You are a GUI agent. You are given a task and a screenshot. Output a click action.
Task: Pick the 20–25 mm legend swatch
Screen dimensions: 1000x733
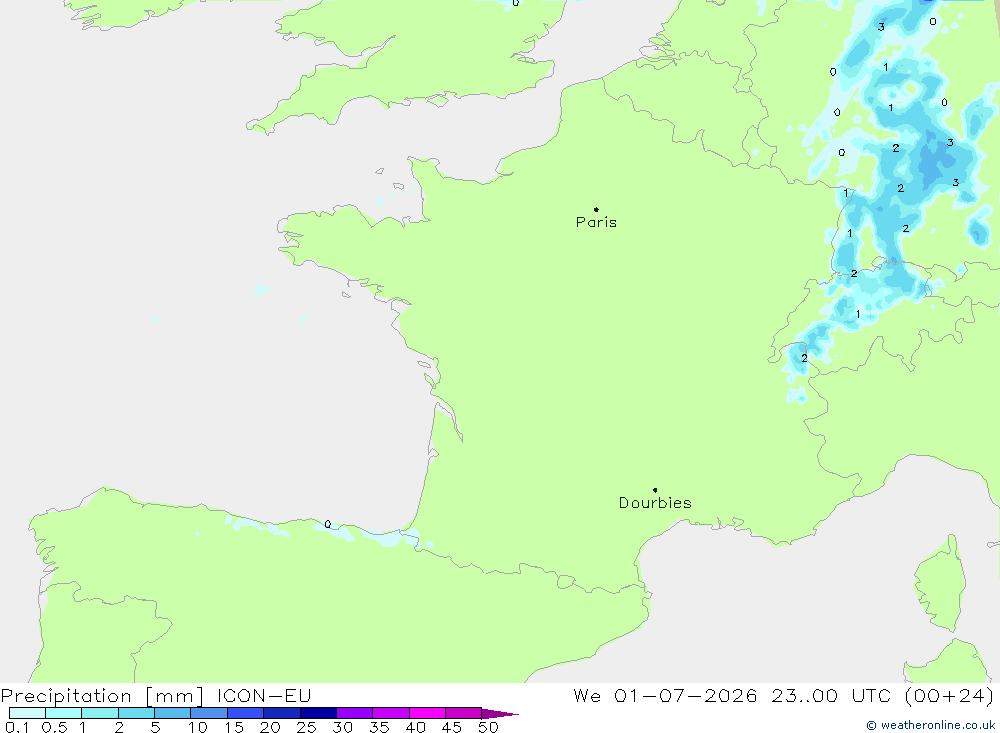[x=282, y=713]
